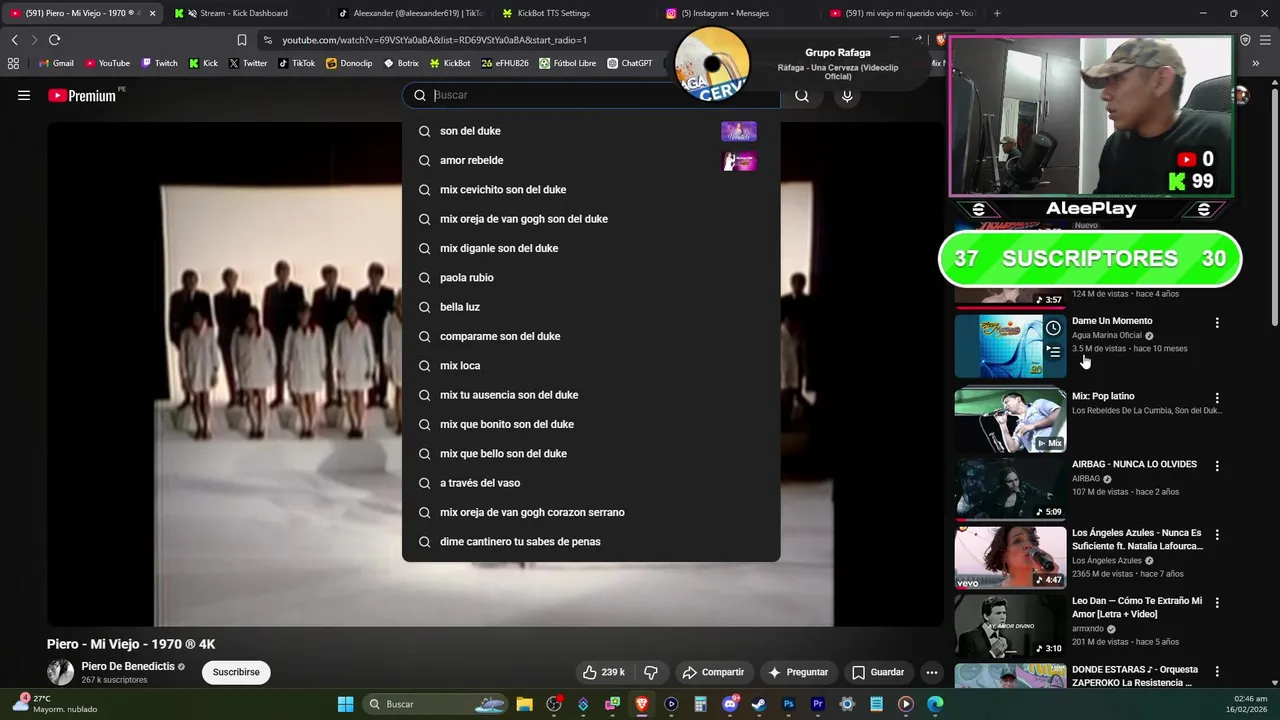The height and width of the screenshot is (720, 1280).
Task: Open the ChatGPT bookmark
Action: tap(629, 63)
